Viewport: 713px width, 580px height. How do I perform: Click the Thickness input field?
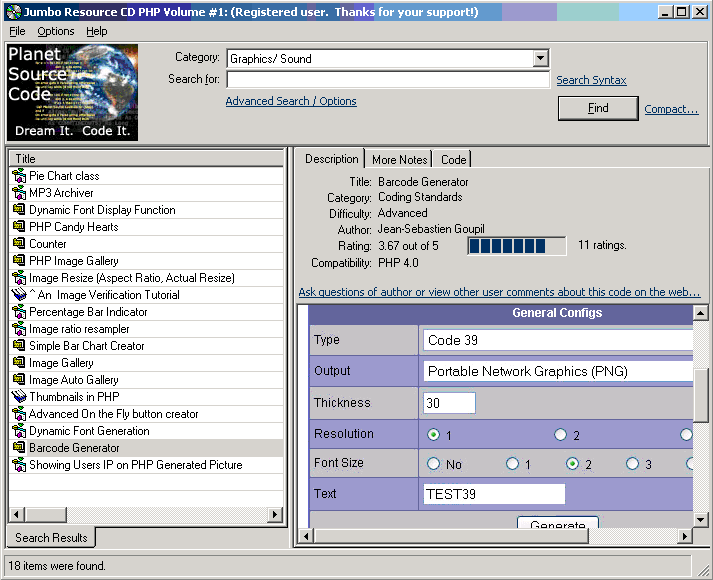pyautogui.click(x=449, y=403)
